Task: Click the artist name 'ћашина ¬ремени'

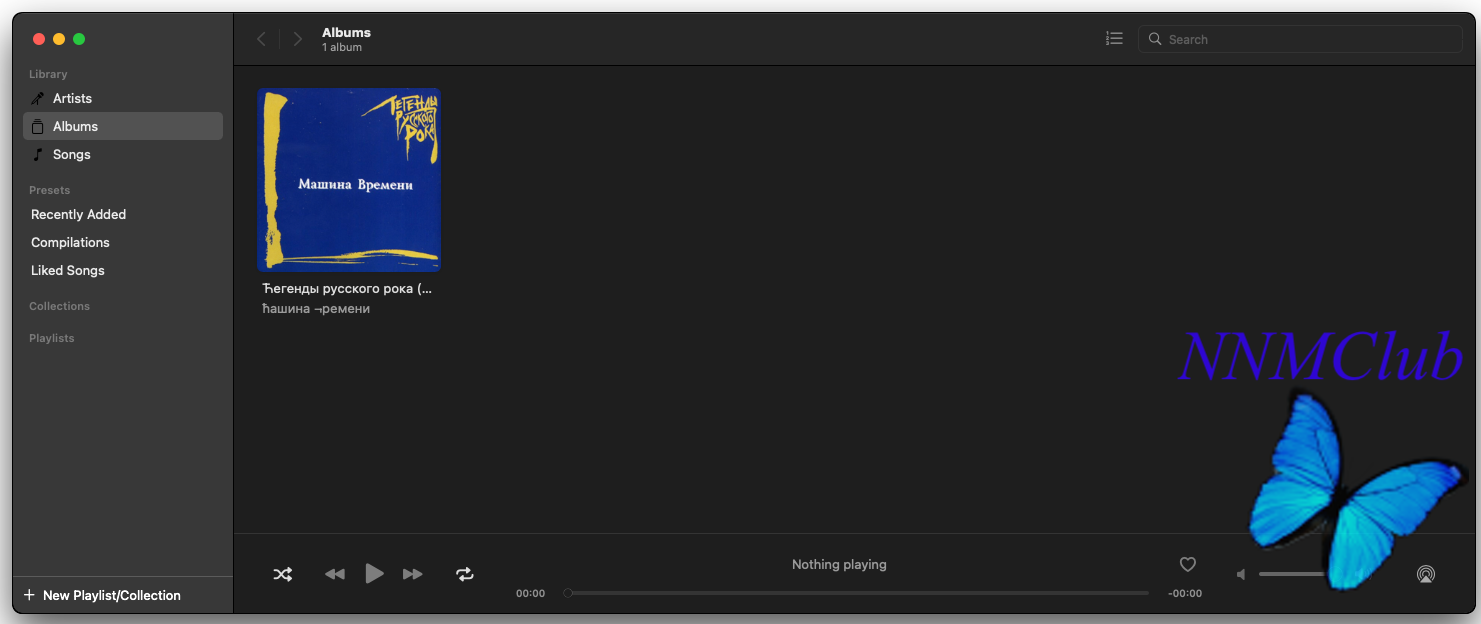Action: pos(316,309)
